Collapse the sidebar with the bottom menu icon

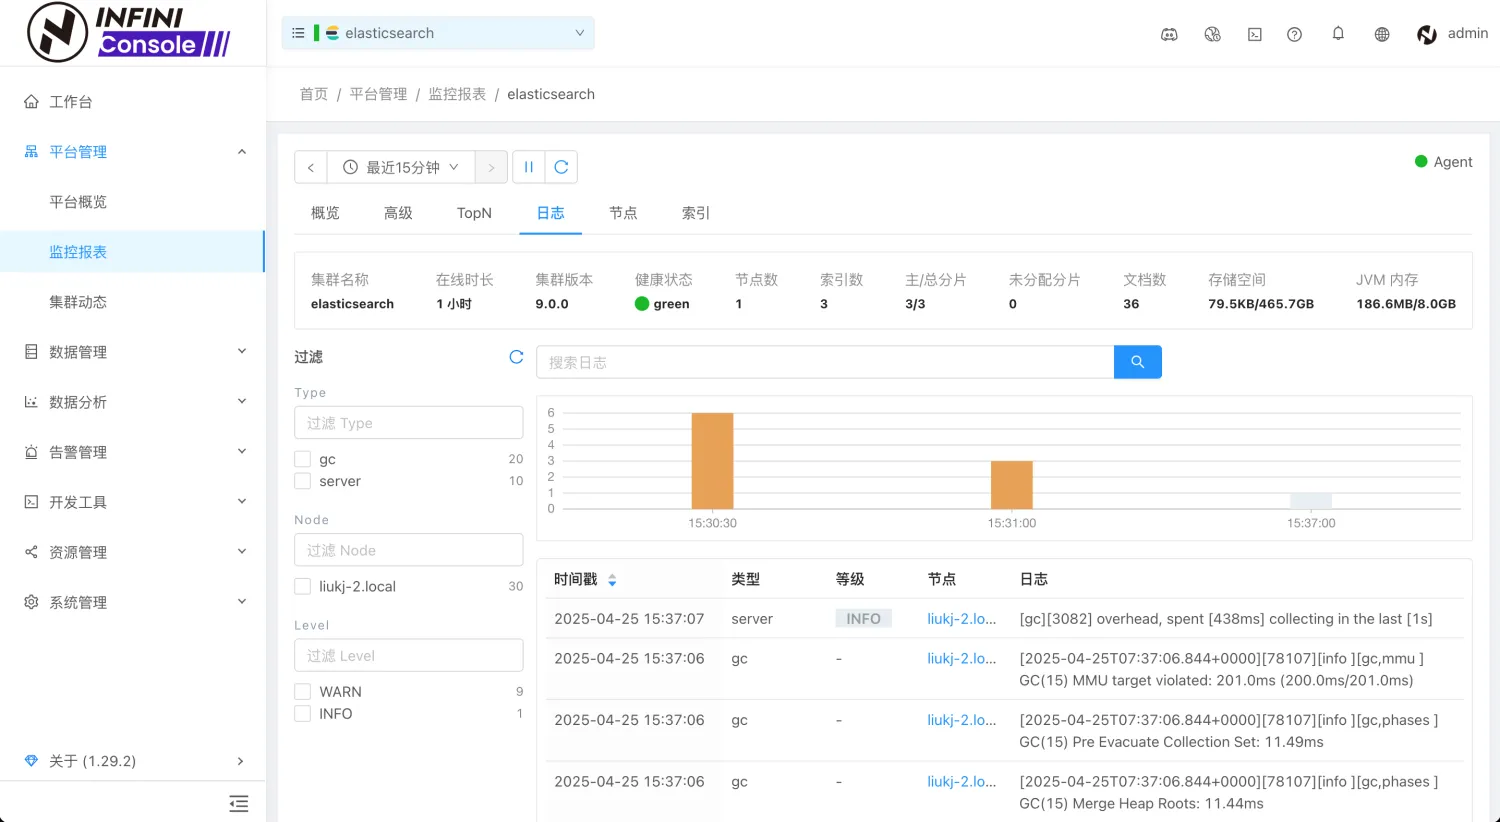point(238,803)
